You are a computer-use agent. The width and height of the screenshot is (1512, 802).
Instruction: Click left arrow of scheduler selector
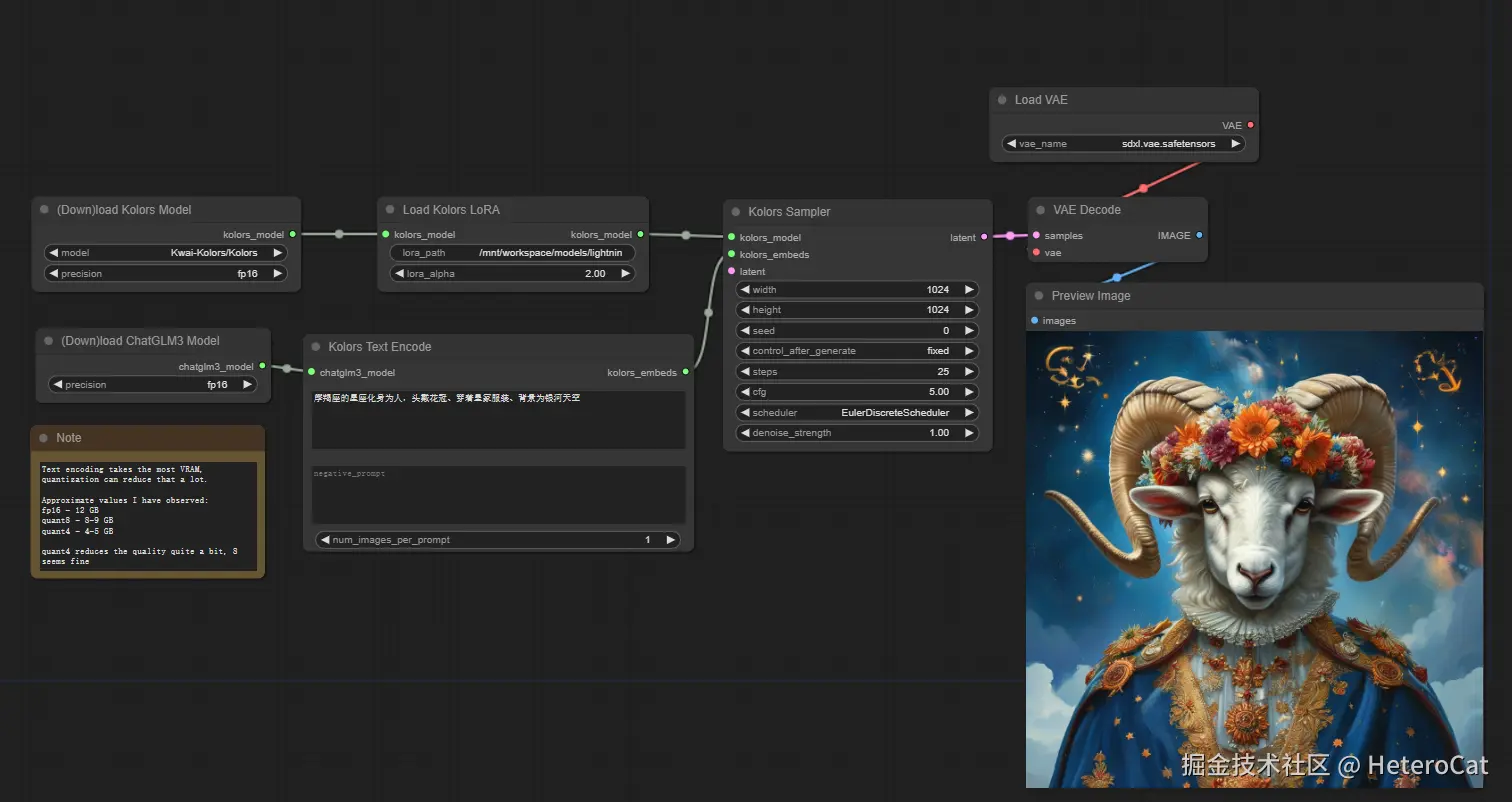point(745,413)
